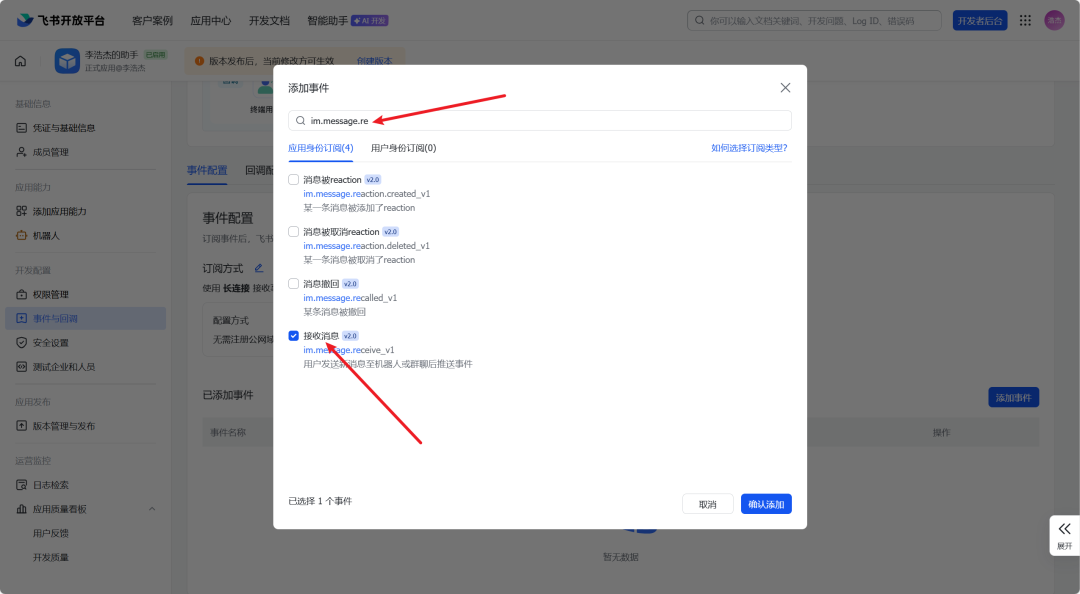Open the home icon above the sidebar
This screenshot has height=594, width=1080.
(x=20, y=61)
